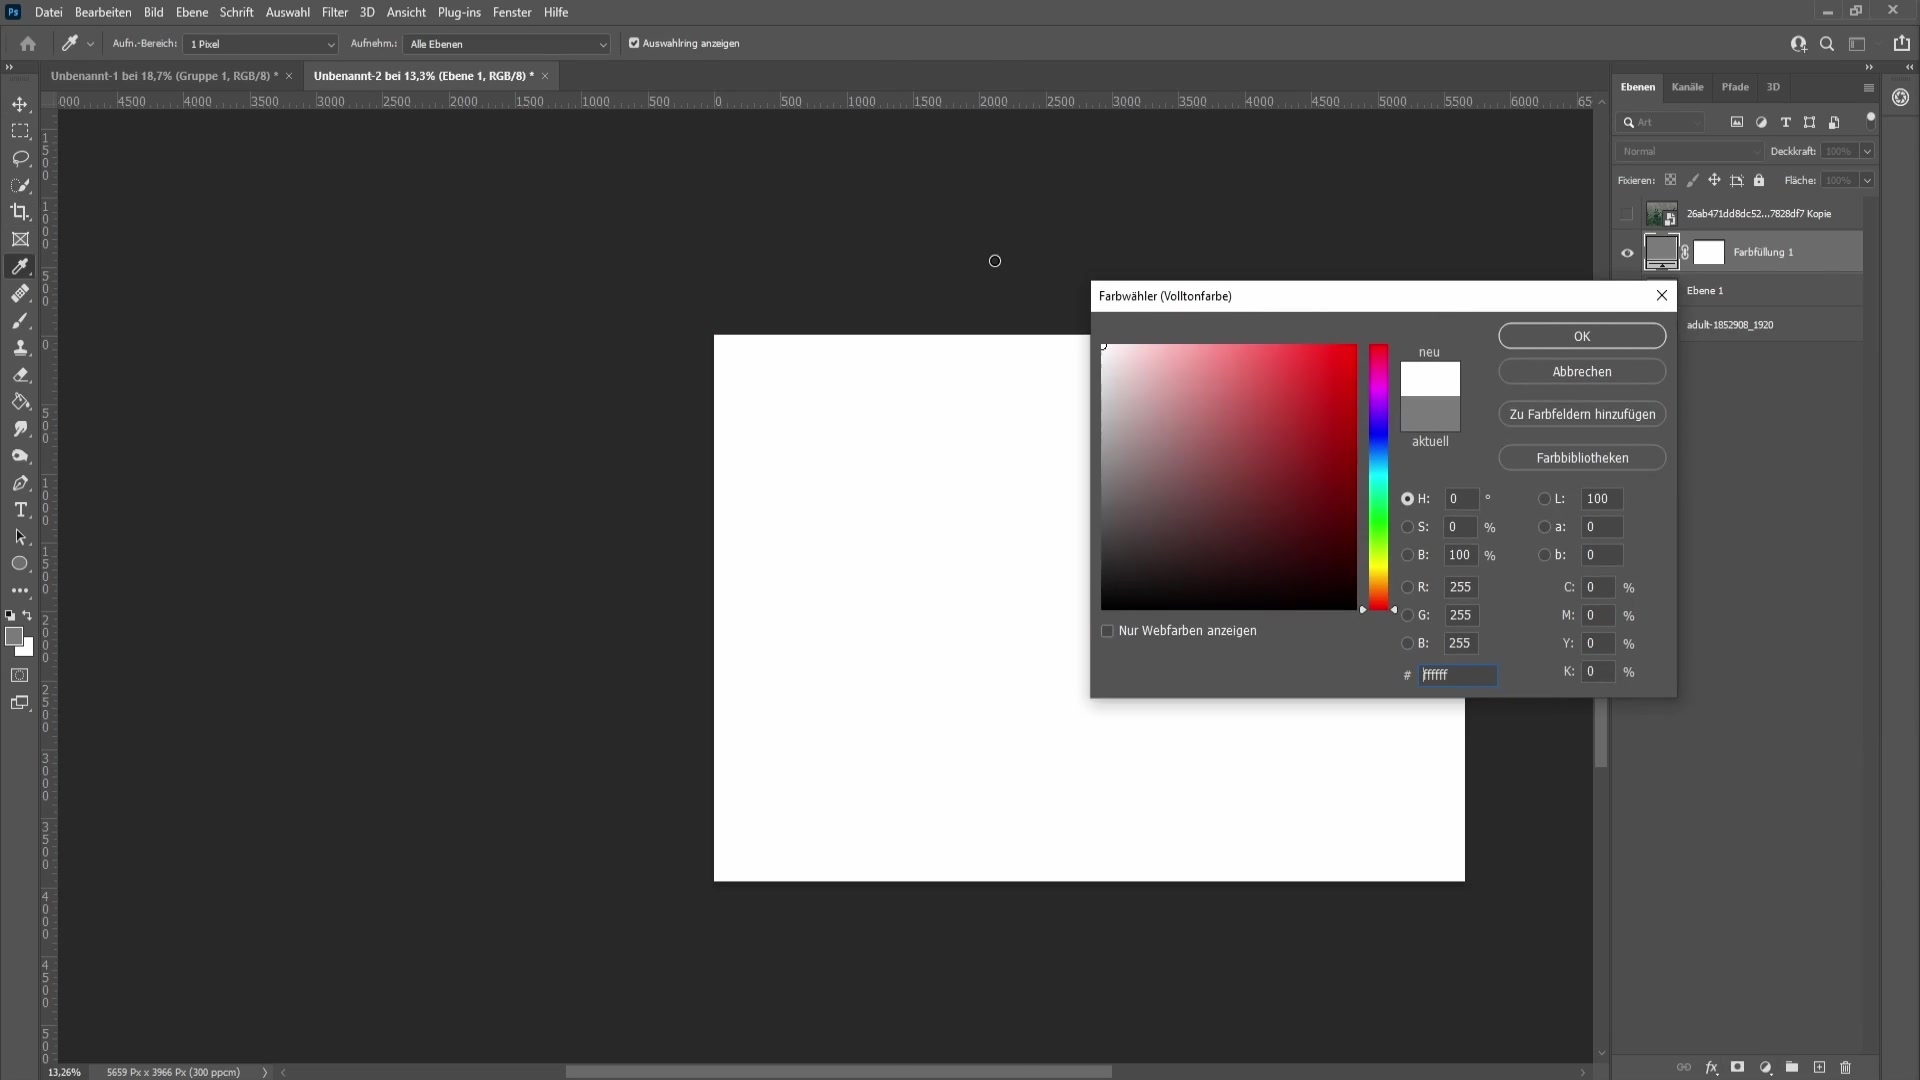1920x1080 pixels.
Task: Select the G green radio button
Action: (x=1407, y=615)
